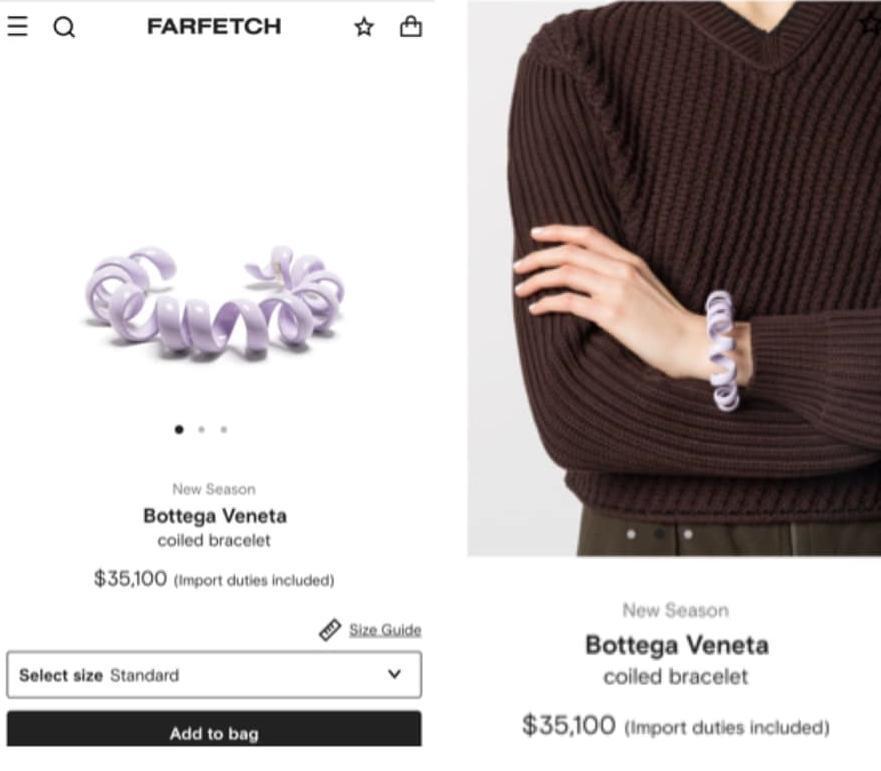Viewport: 881px width, 771px height.
Task: Click the Add to bag button
Action: [x=214, y=729]
